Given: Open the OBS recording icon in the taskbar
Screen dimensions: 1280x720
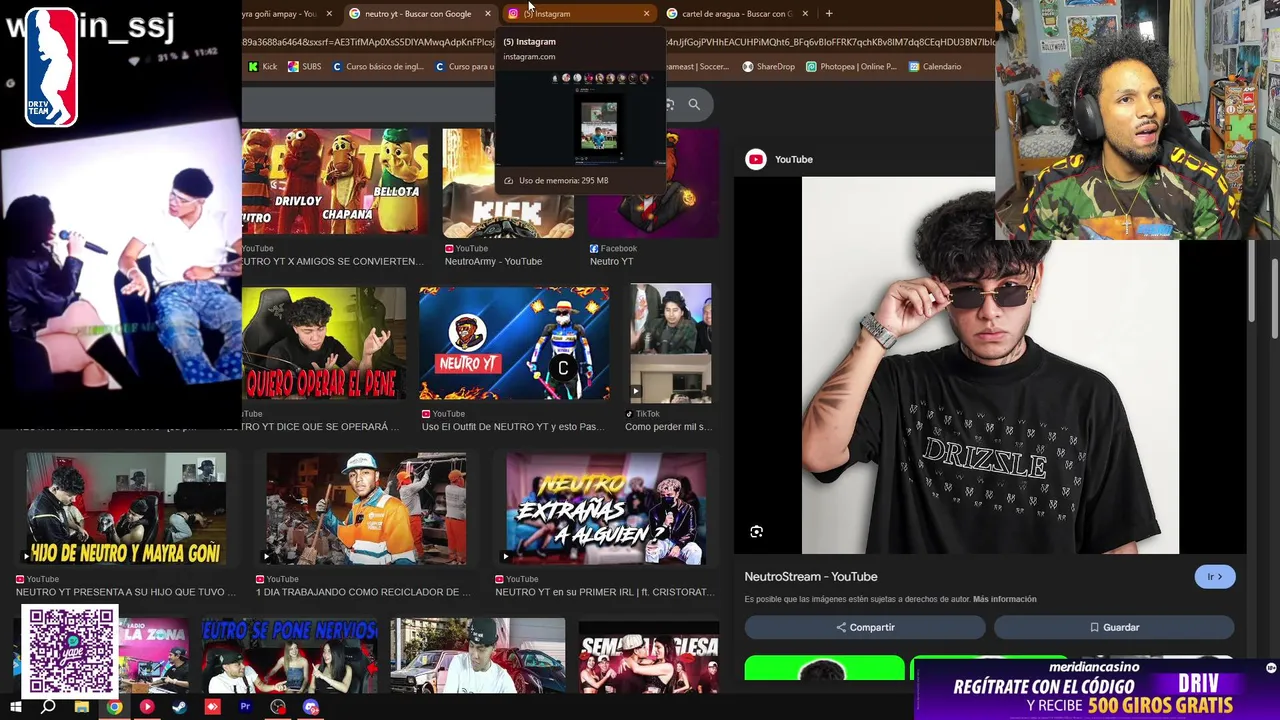Looking at the screenshot, I should 278,707.
